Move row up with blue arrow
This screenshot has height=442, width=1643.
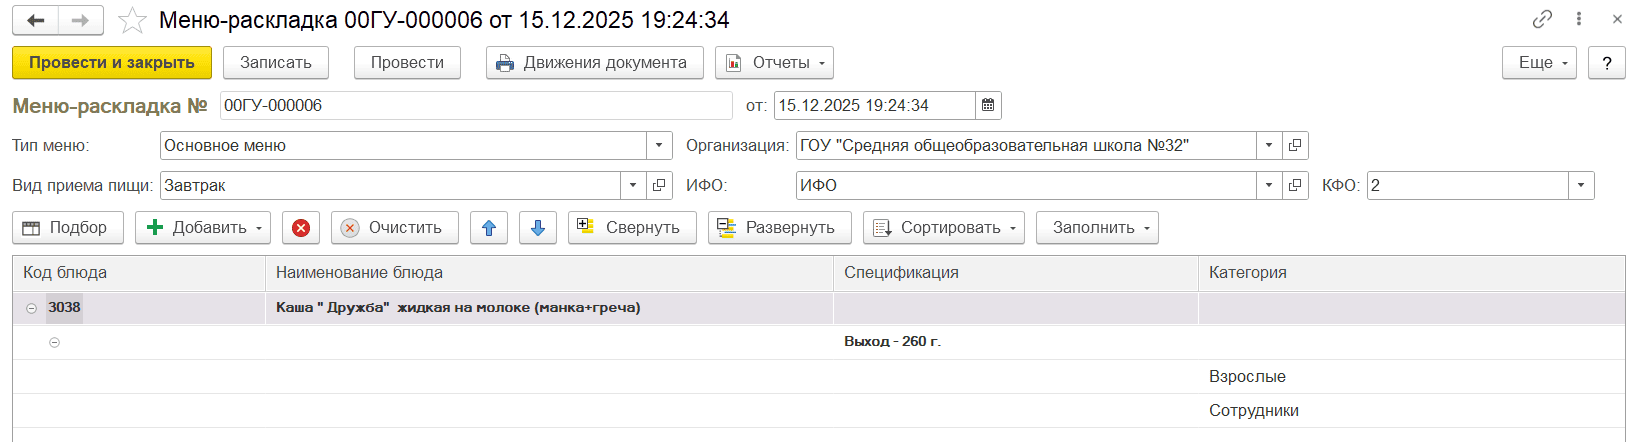489,228
